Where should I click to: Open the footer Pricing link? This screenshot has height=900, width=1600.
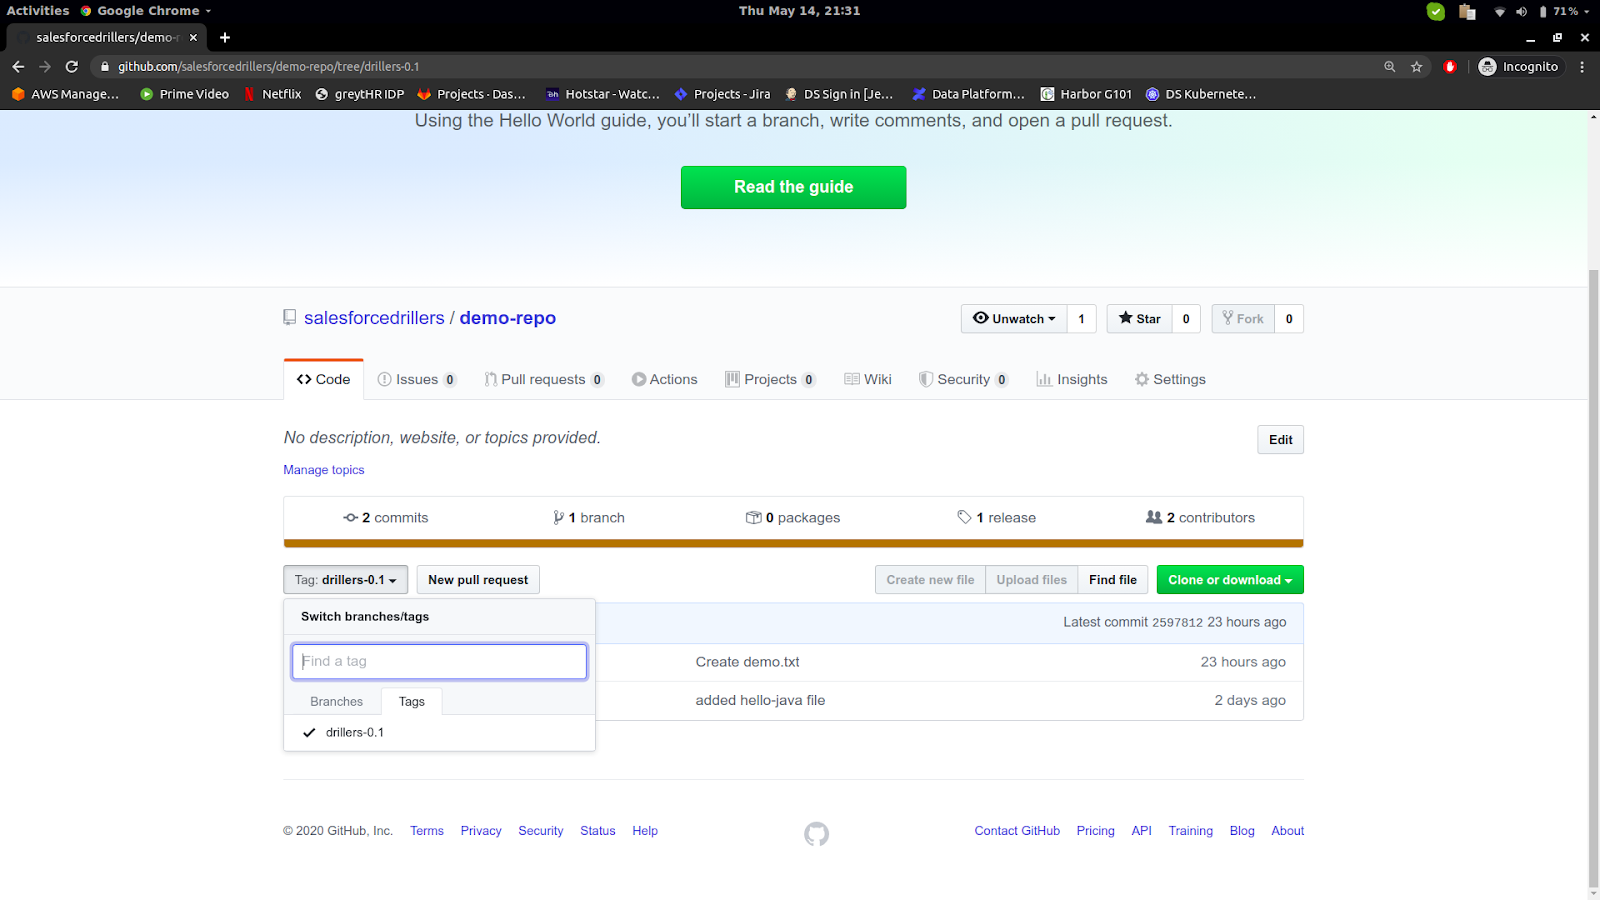pos(1095,831)
